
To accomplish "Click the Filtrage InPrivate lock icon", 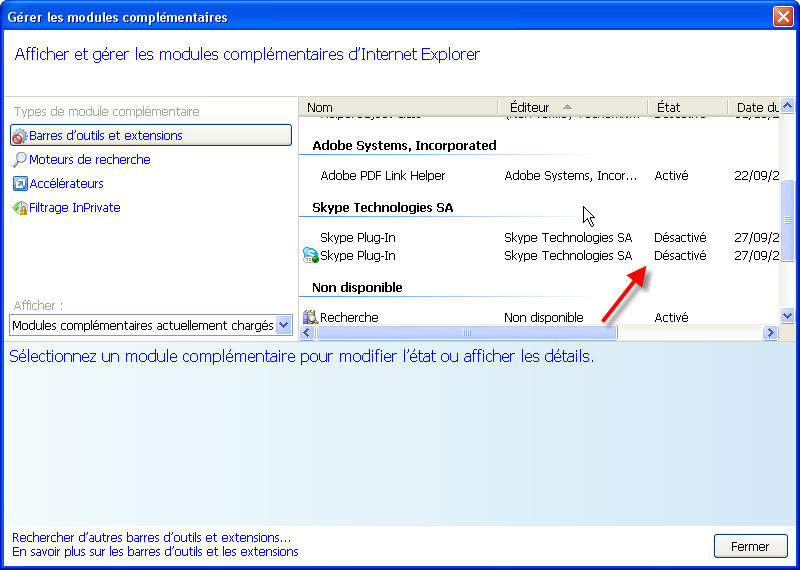I will pyautogui.click(x=20, y=208).
